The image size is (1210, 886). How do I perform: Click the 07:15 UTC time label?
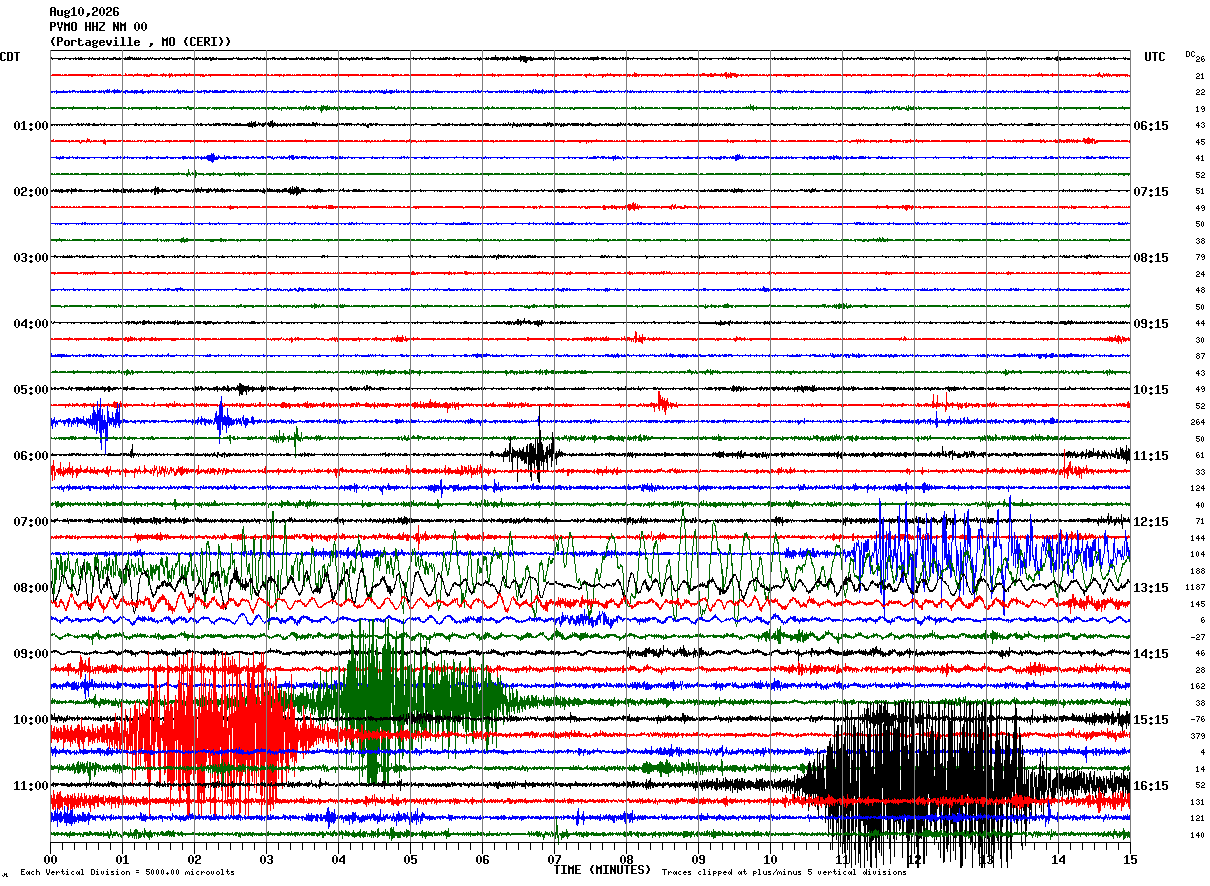point(1151,192)
